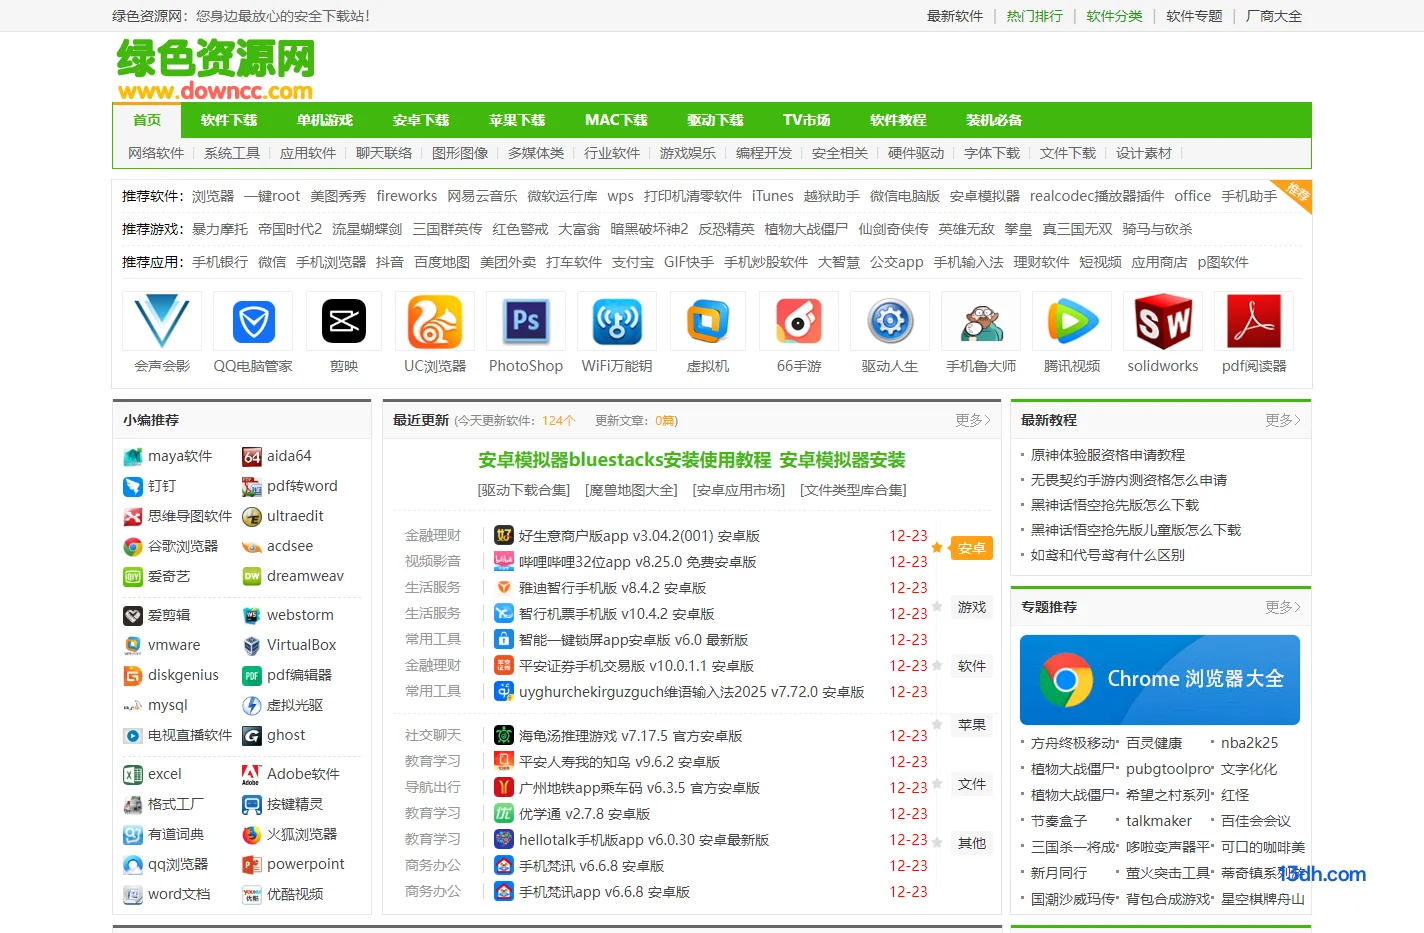The height and width of the screenshot is (933, 1424).
Task: Open the 安卓模拟器bluestacks安装使用教程 headline
Action: 625,460
